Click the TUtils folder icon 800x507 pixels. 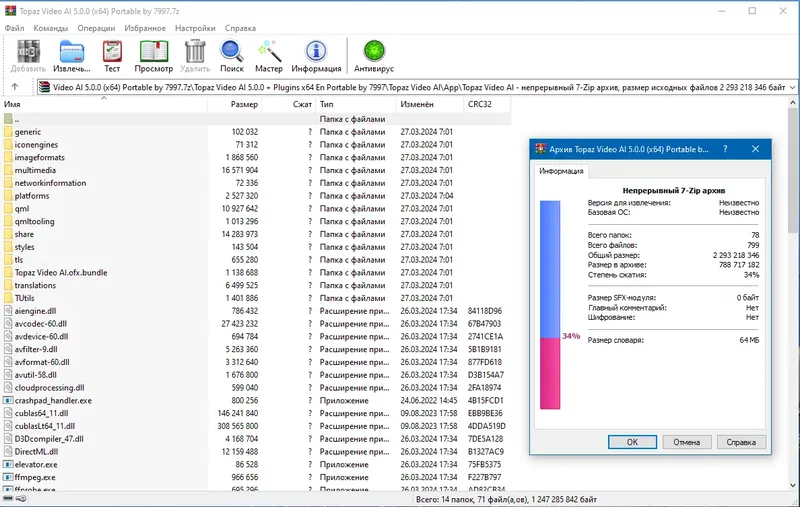(x=8, y=298)
